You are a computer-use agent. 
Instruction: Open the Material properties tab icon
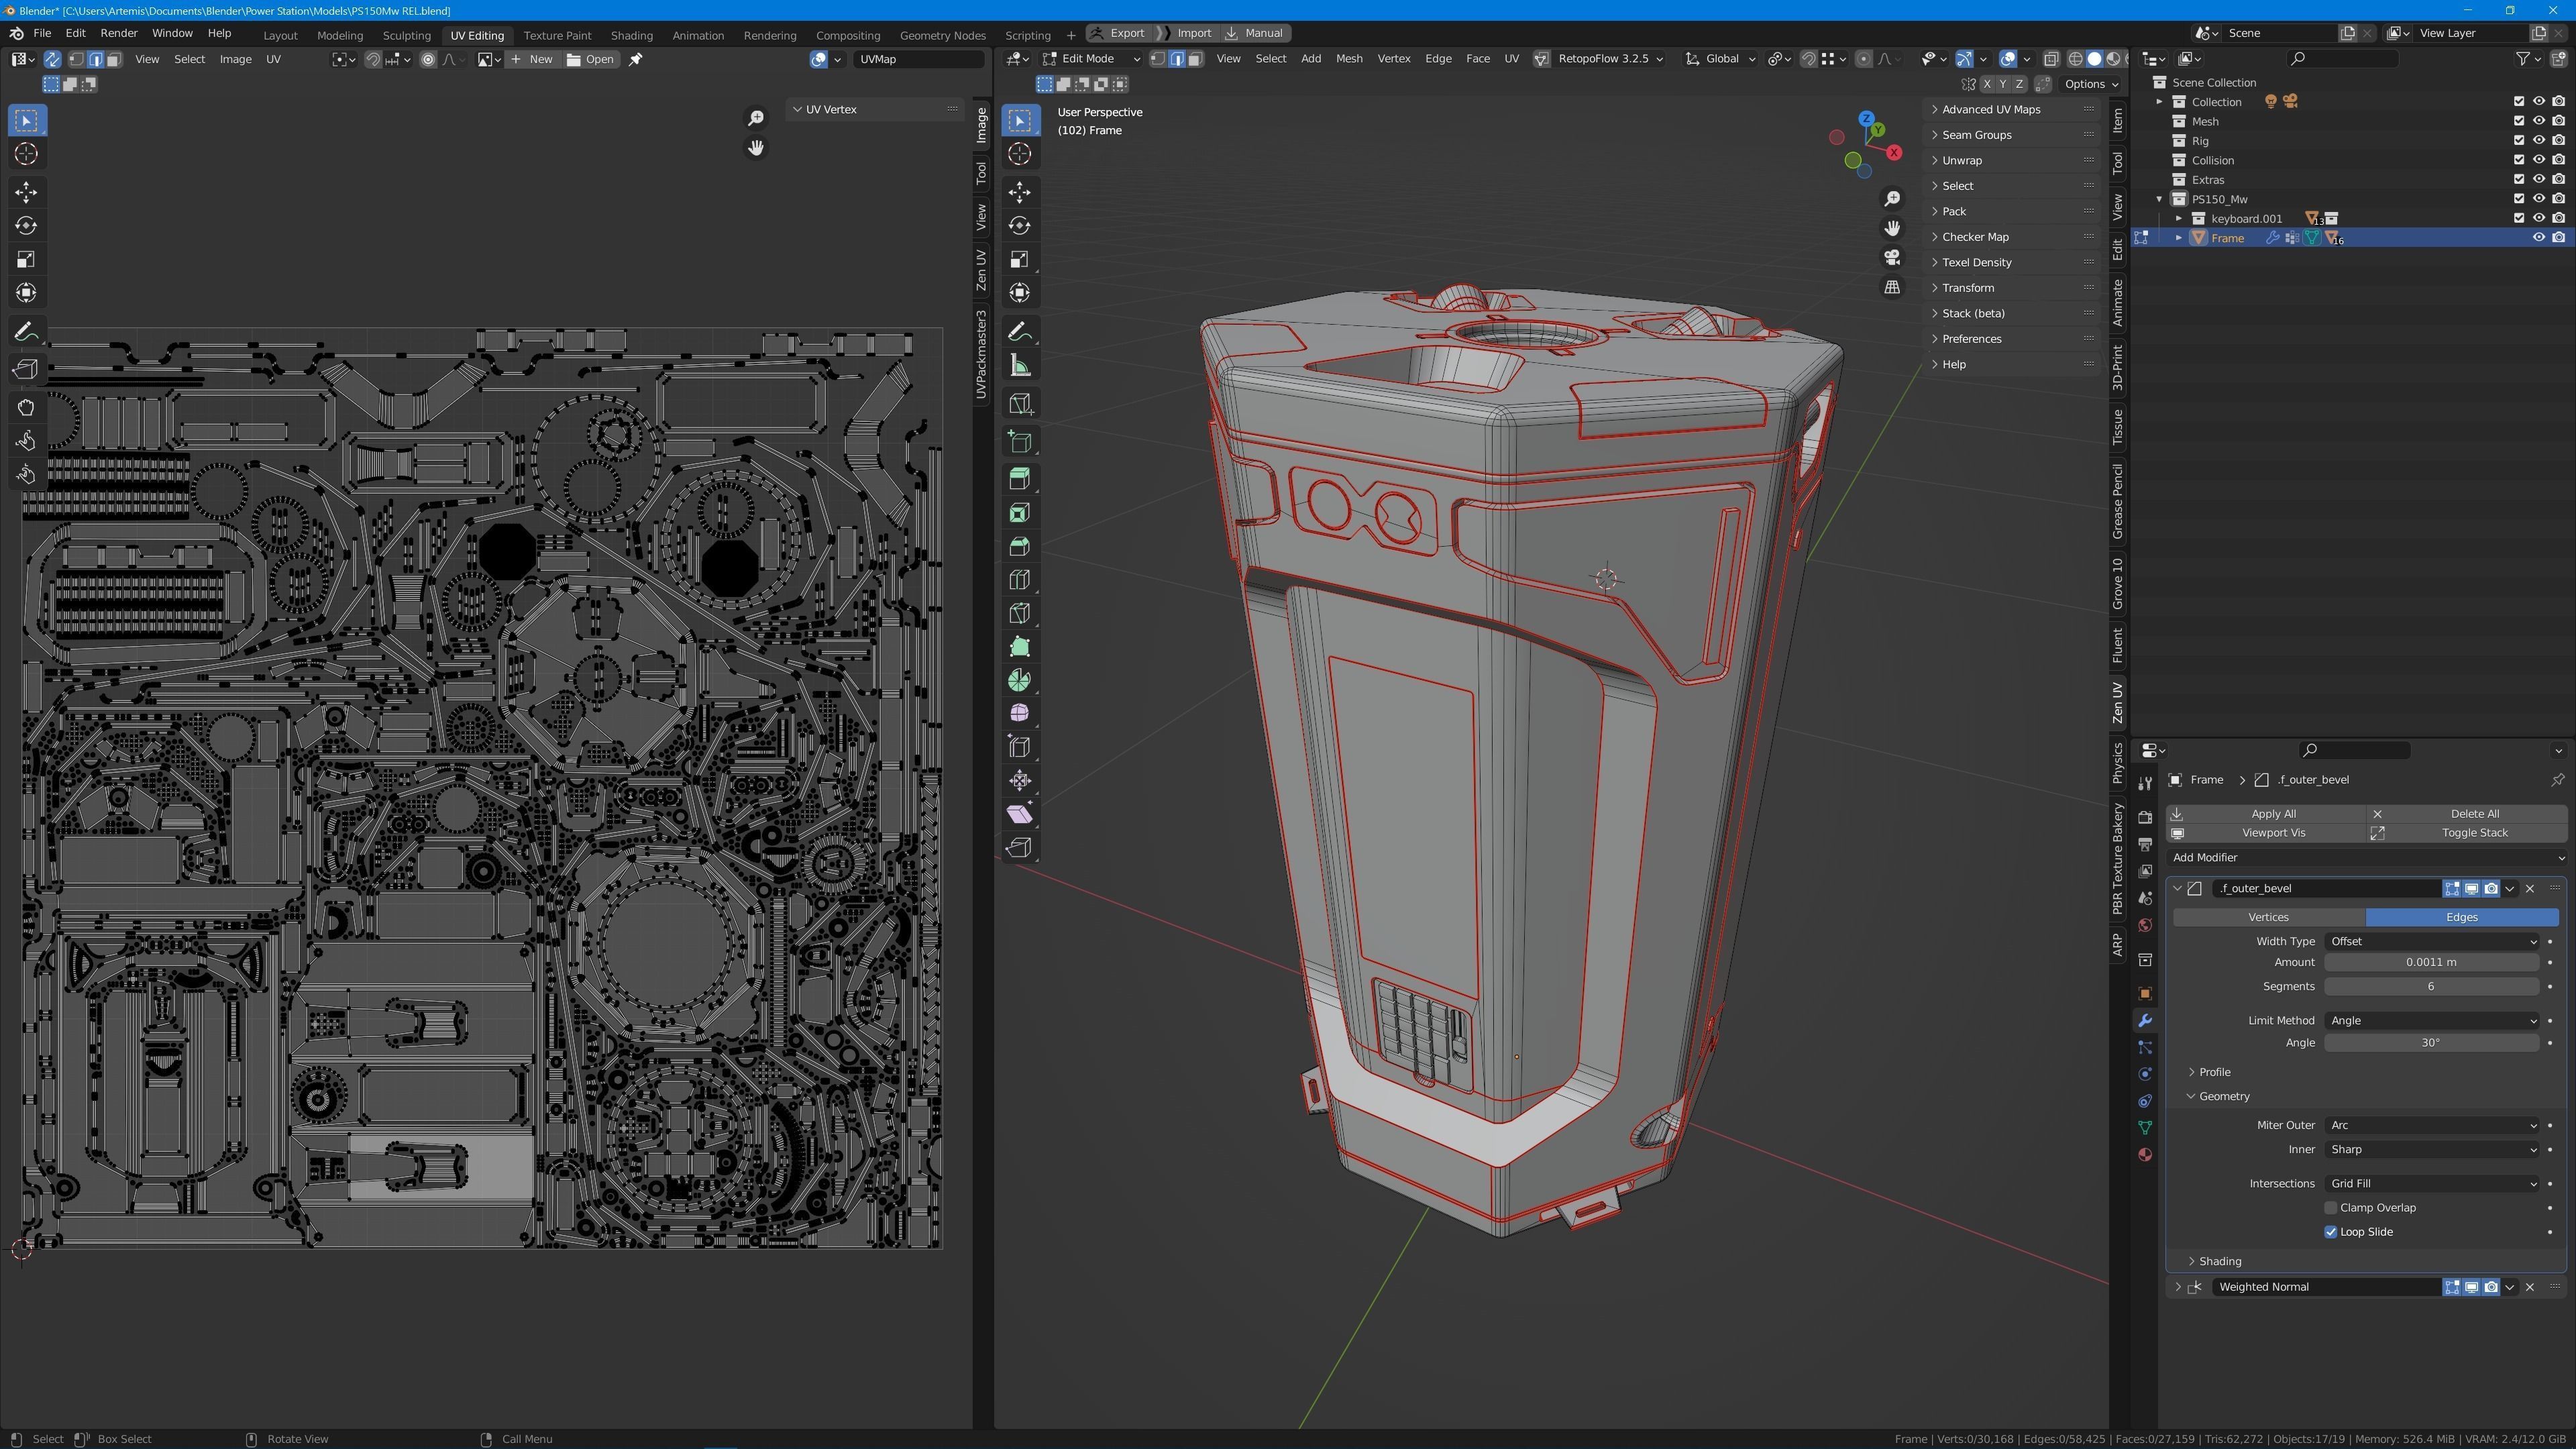[x=2144, y=1155]
